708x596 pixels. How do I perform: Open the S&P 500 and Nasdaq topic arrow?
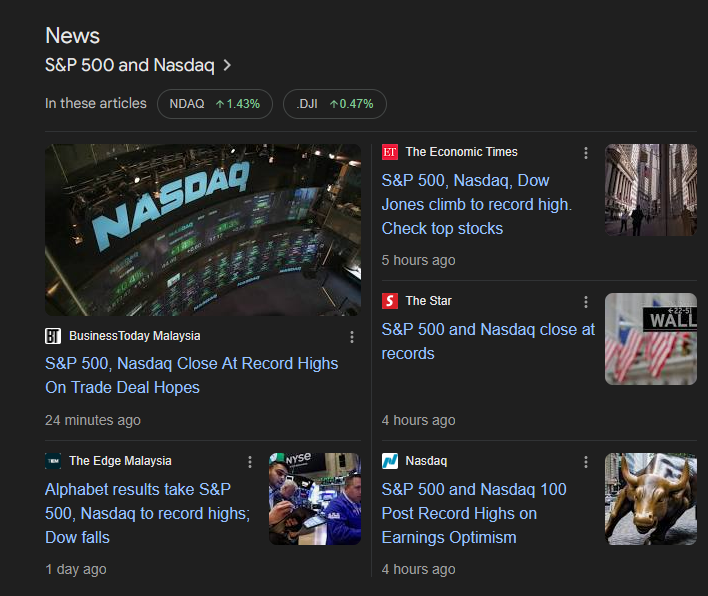coord(227,65)
